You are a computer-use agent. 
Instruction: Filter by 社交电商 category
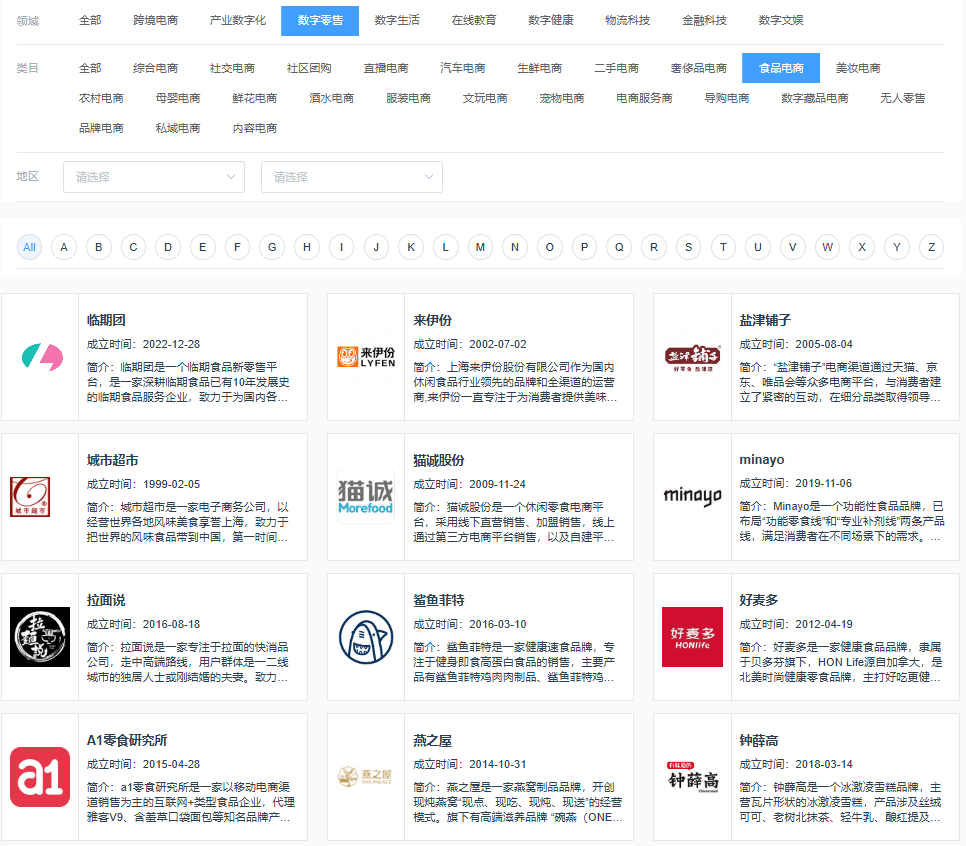point(232,68)
